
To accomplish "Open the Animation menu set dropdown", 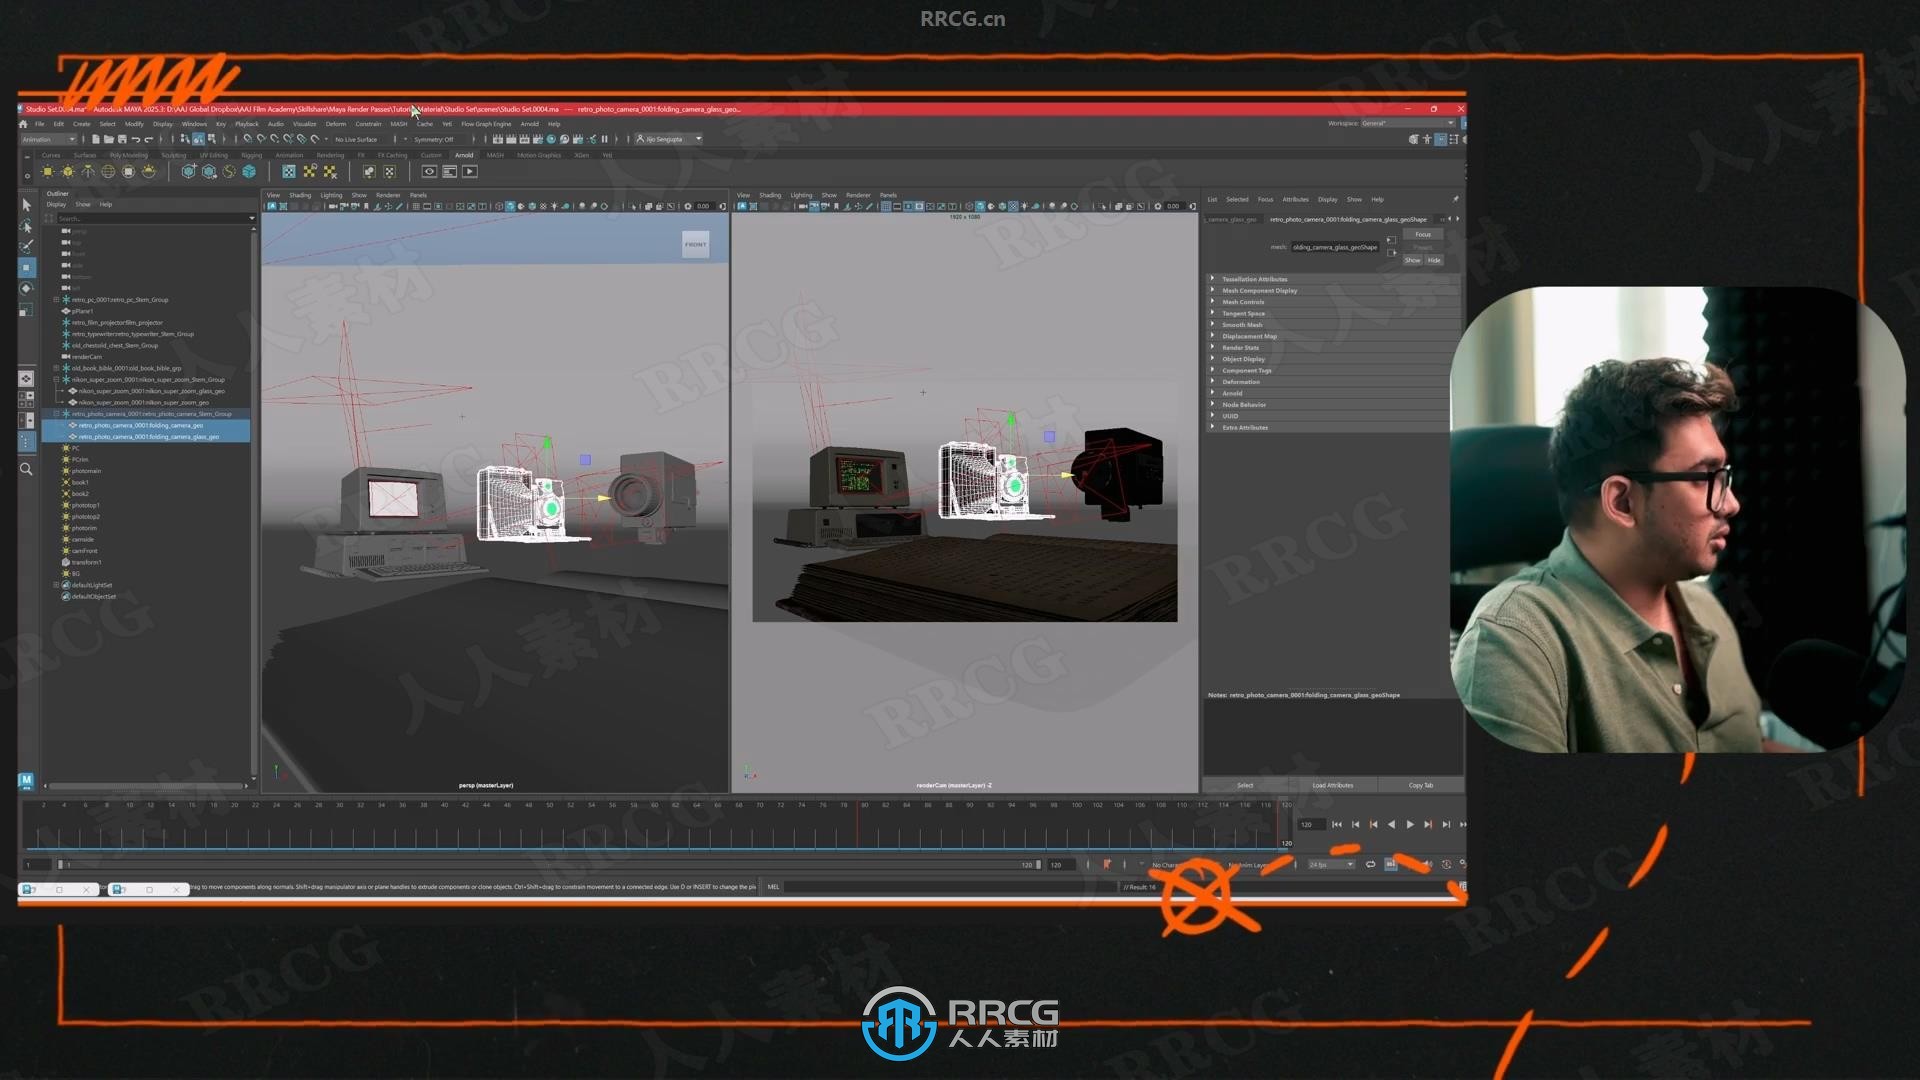I will tap(49, 139).
